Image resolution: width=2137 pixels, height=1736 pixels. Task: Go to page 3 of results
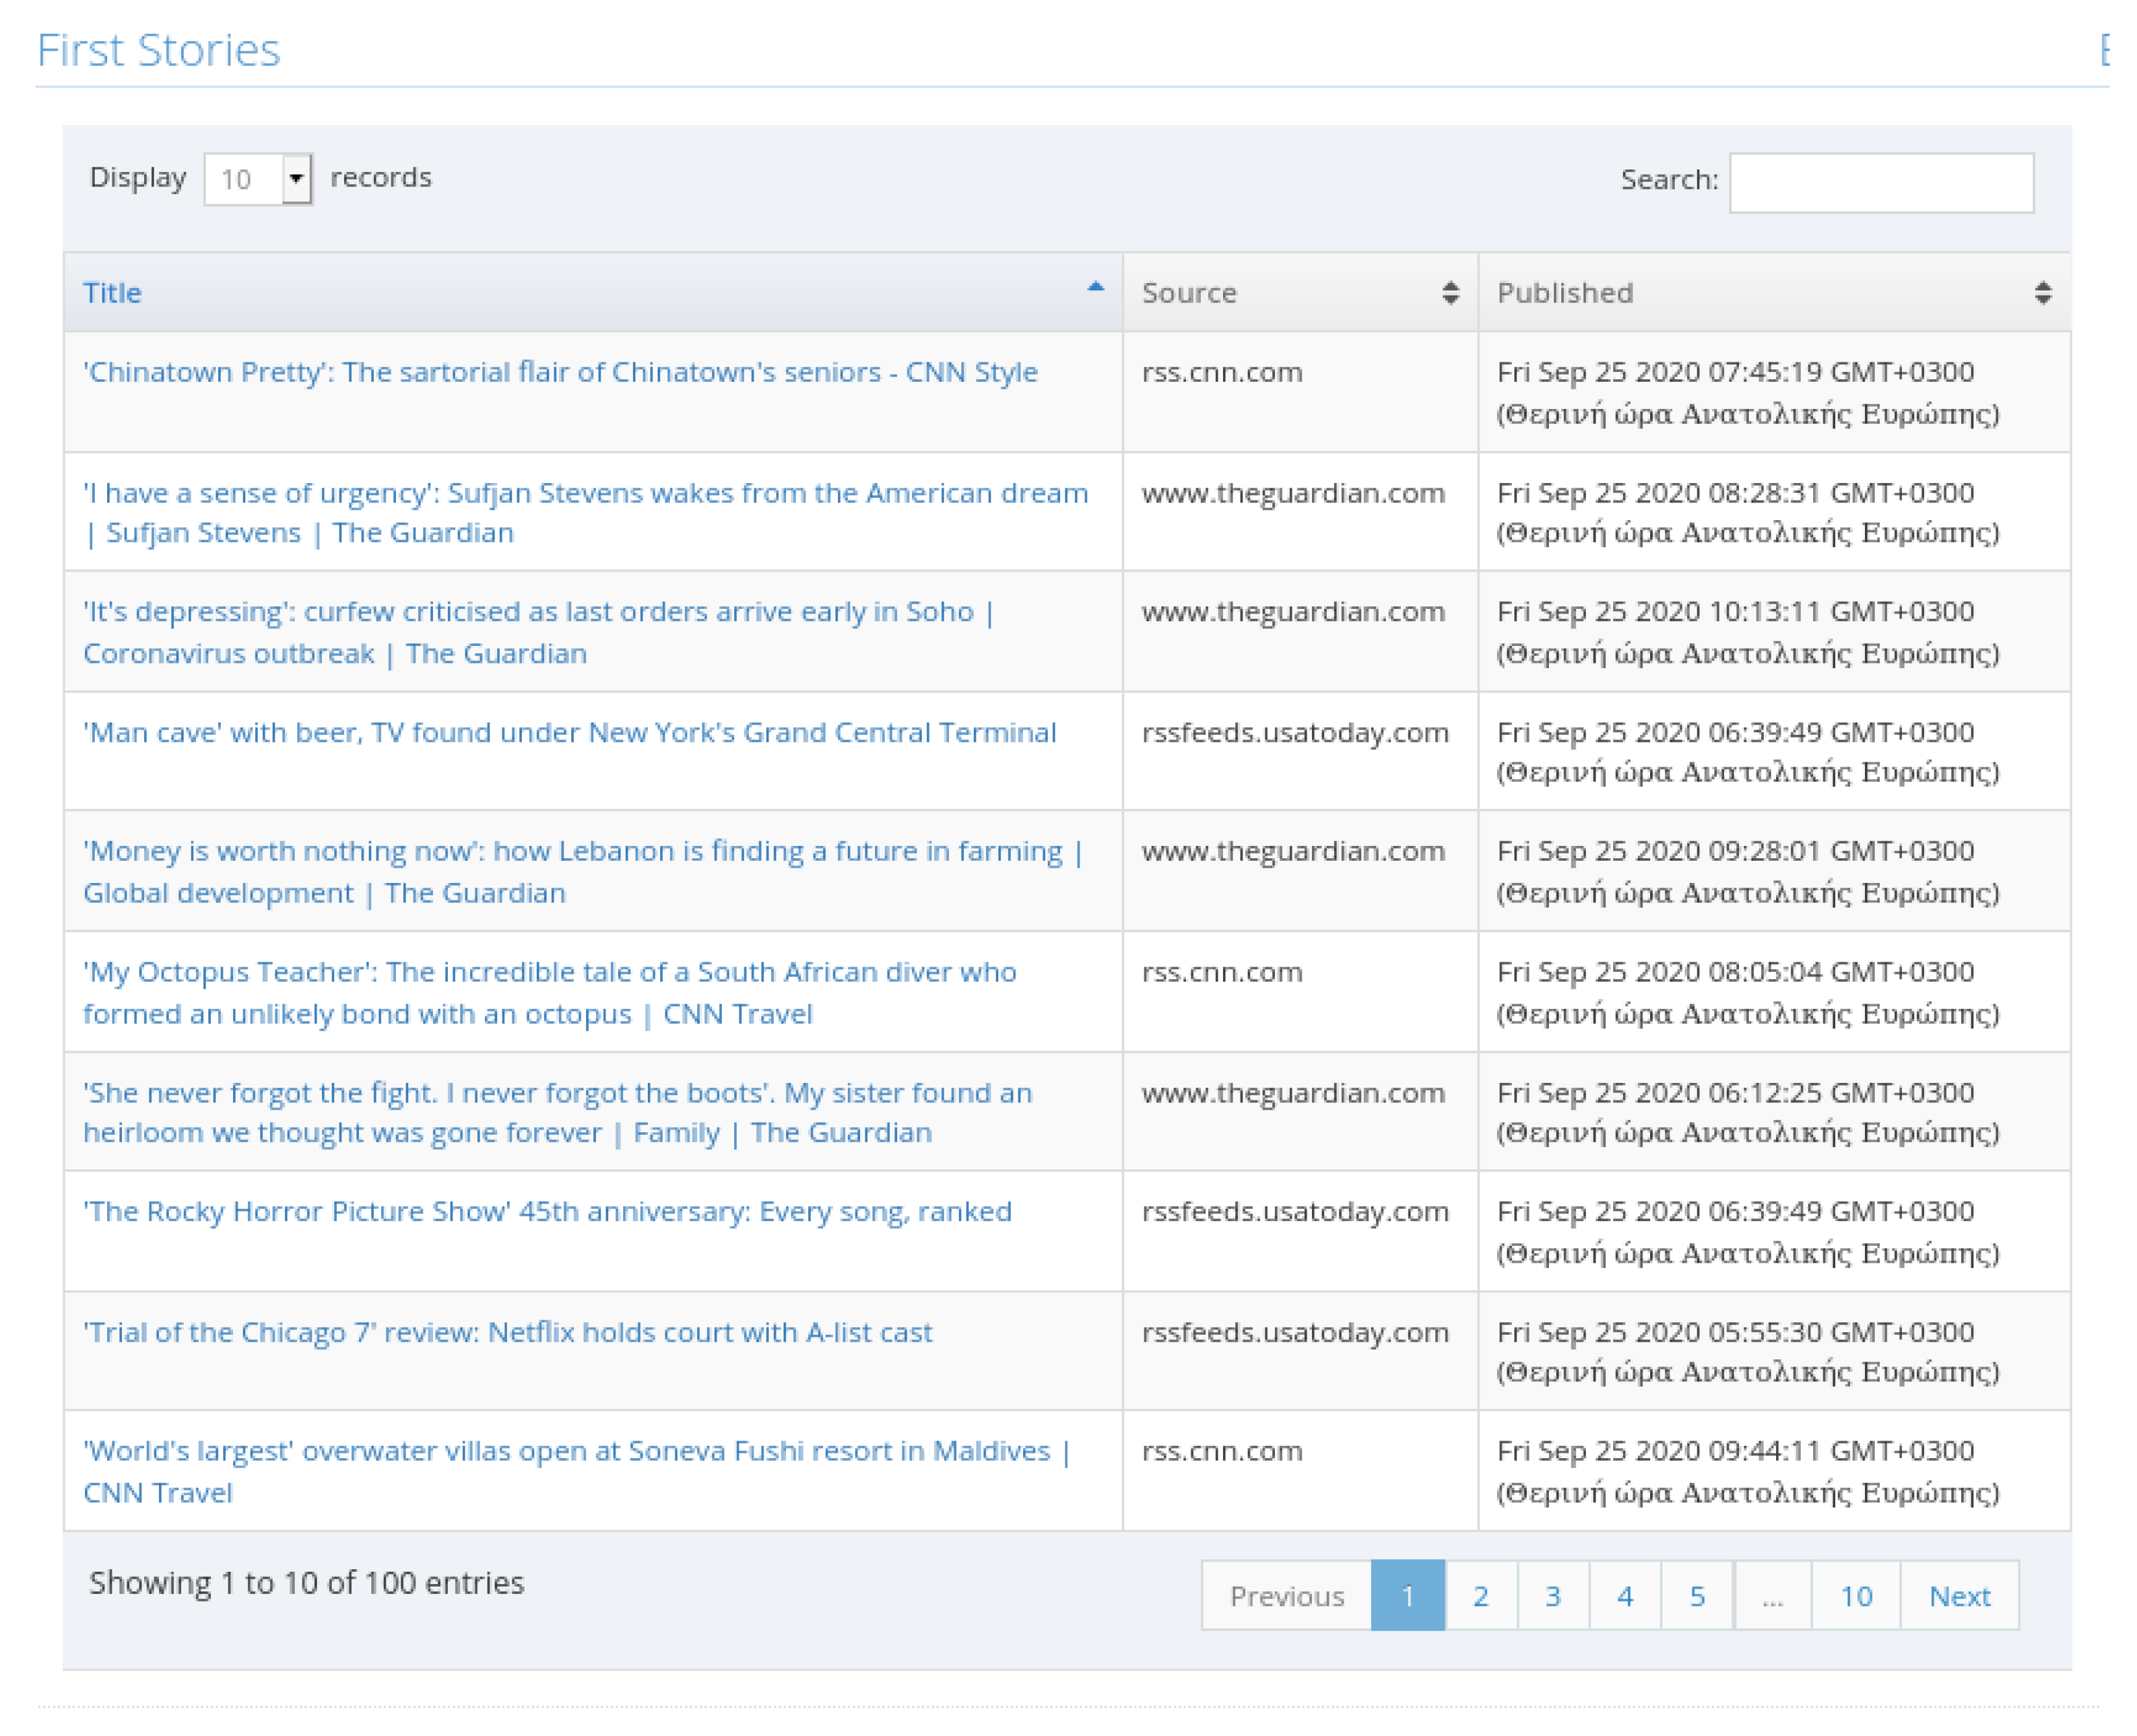coord(1552,1595)
